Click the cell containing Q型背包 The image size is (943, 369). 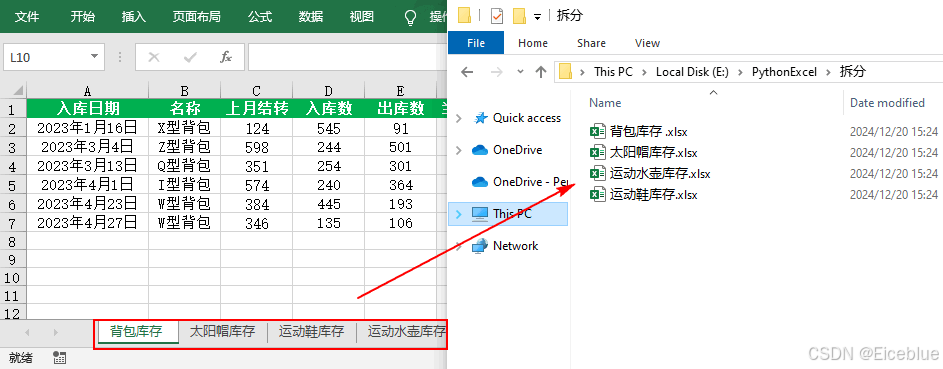[x=185, y=165]
